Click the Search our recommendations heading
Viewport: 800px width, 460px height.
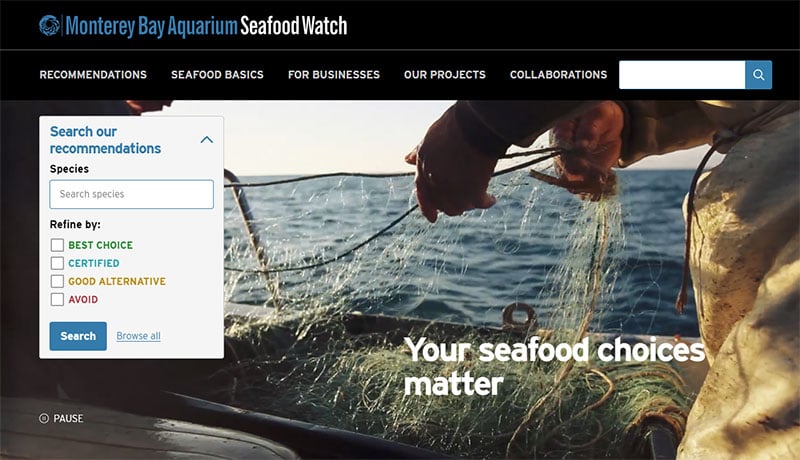(x=106, y=140)
